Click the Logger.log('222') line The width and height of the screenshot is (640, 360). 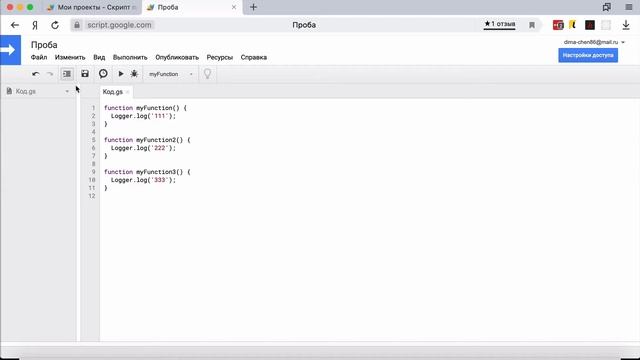tap(143, 148)
